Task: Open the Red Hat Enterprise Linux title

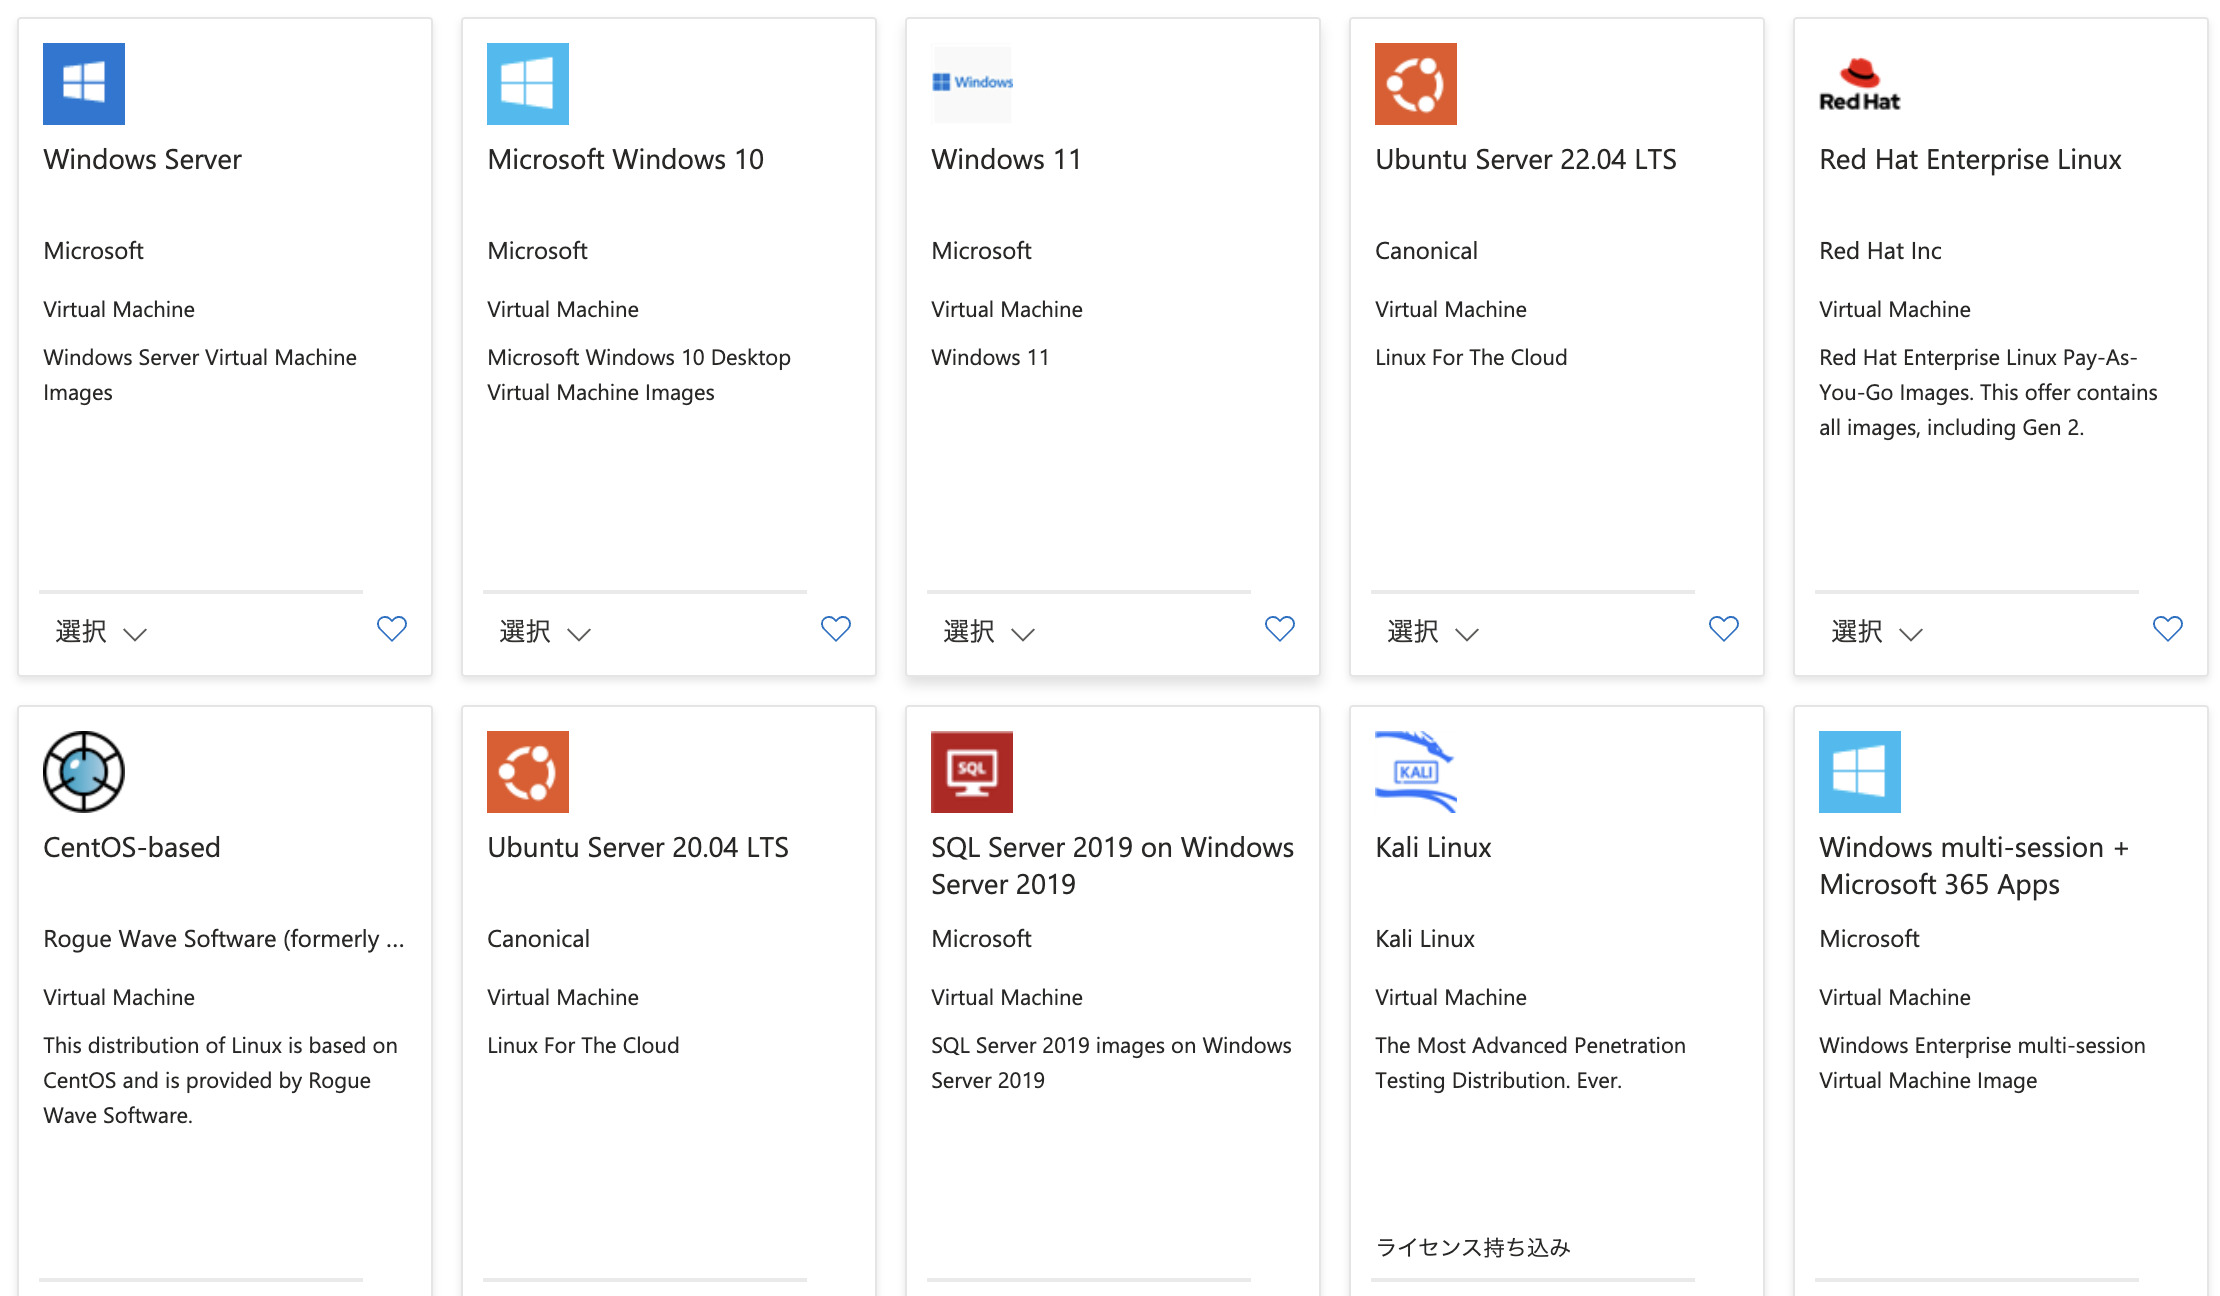Action: tap(1970, 160)
